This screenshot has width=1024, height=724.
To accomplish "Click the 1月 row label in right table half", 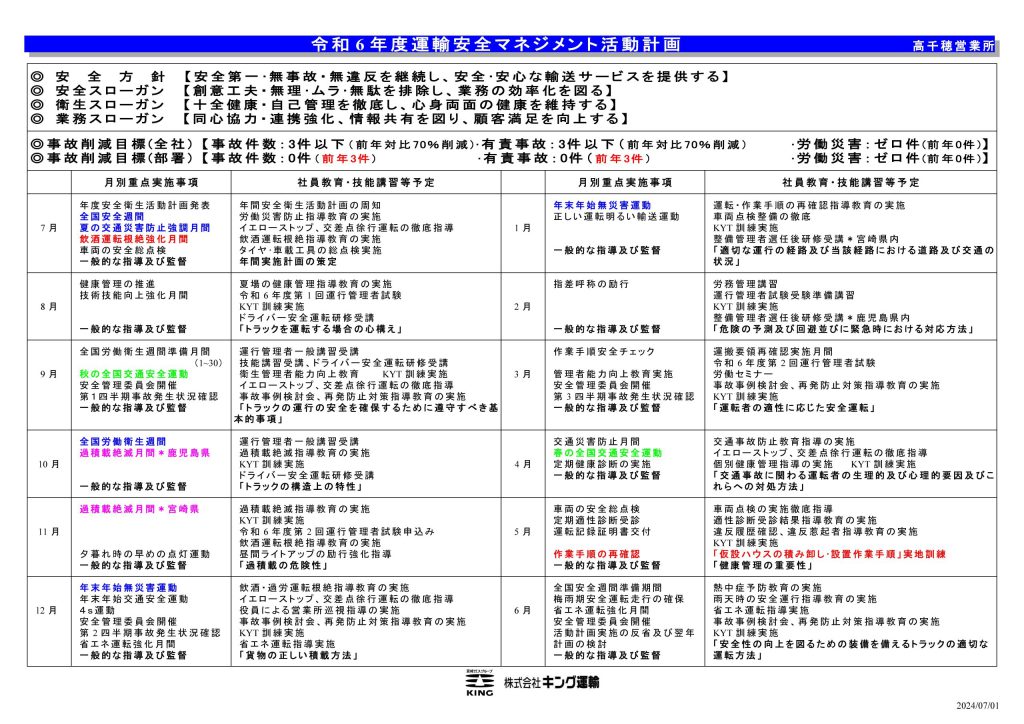I will coord(522,228).
